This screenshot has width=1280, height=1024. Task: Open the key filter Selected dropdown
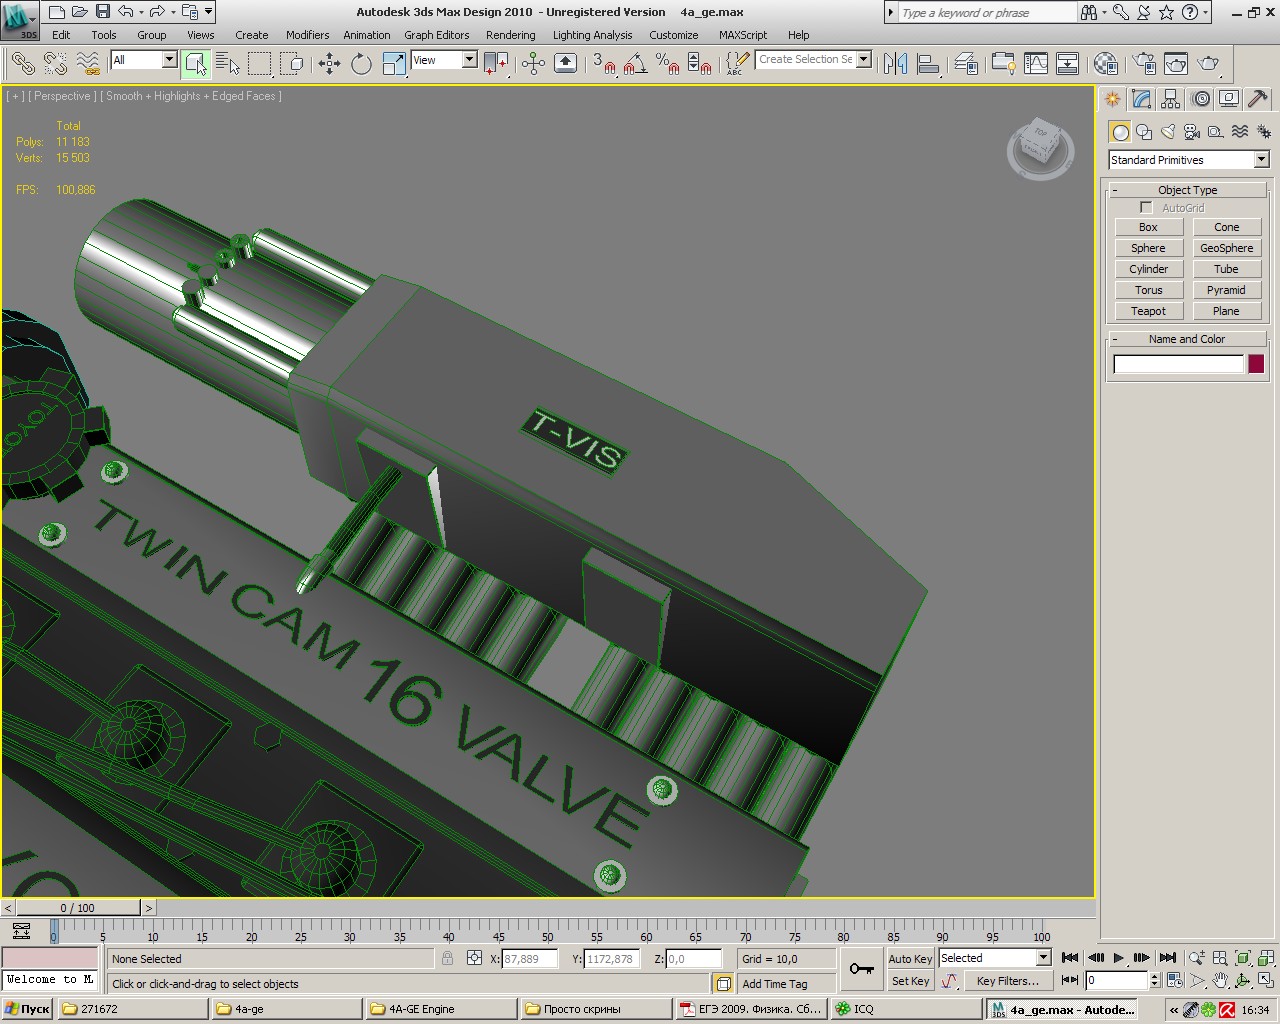[1043, 958]
